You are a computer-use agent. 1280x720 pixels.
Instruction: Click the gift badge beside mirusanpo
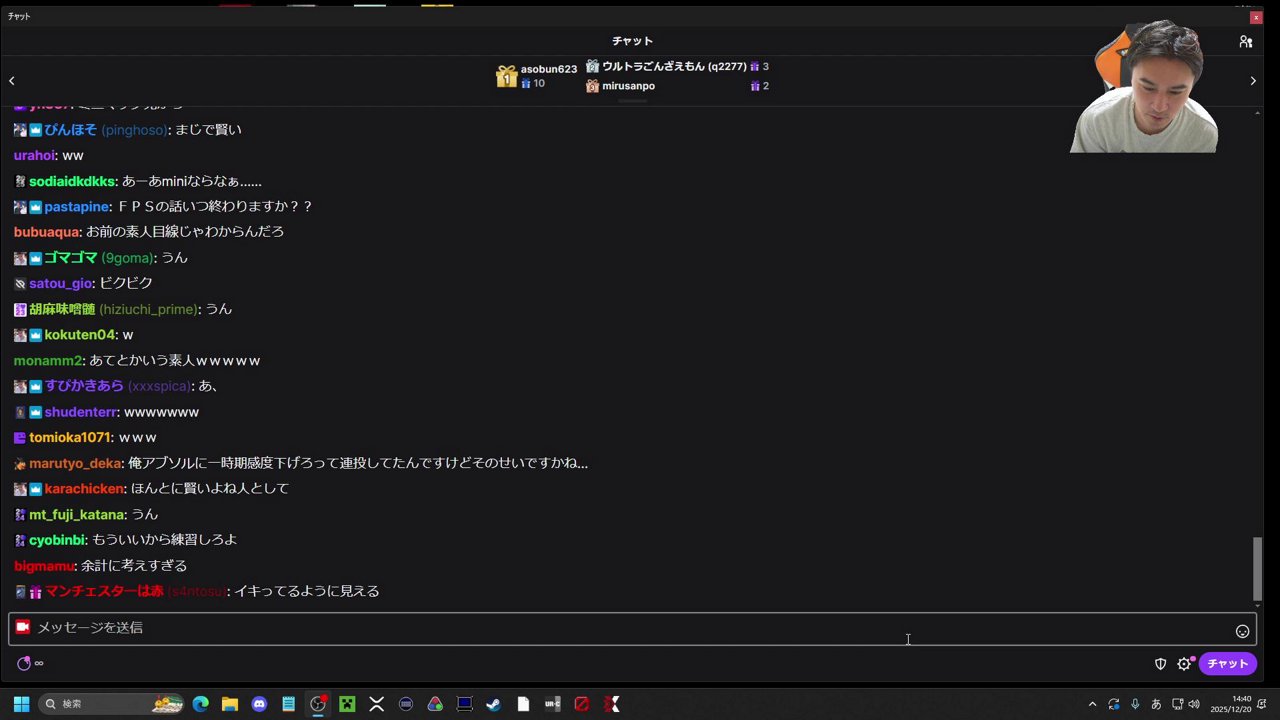point(757,85)
